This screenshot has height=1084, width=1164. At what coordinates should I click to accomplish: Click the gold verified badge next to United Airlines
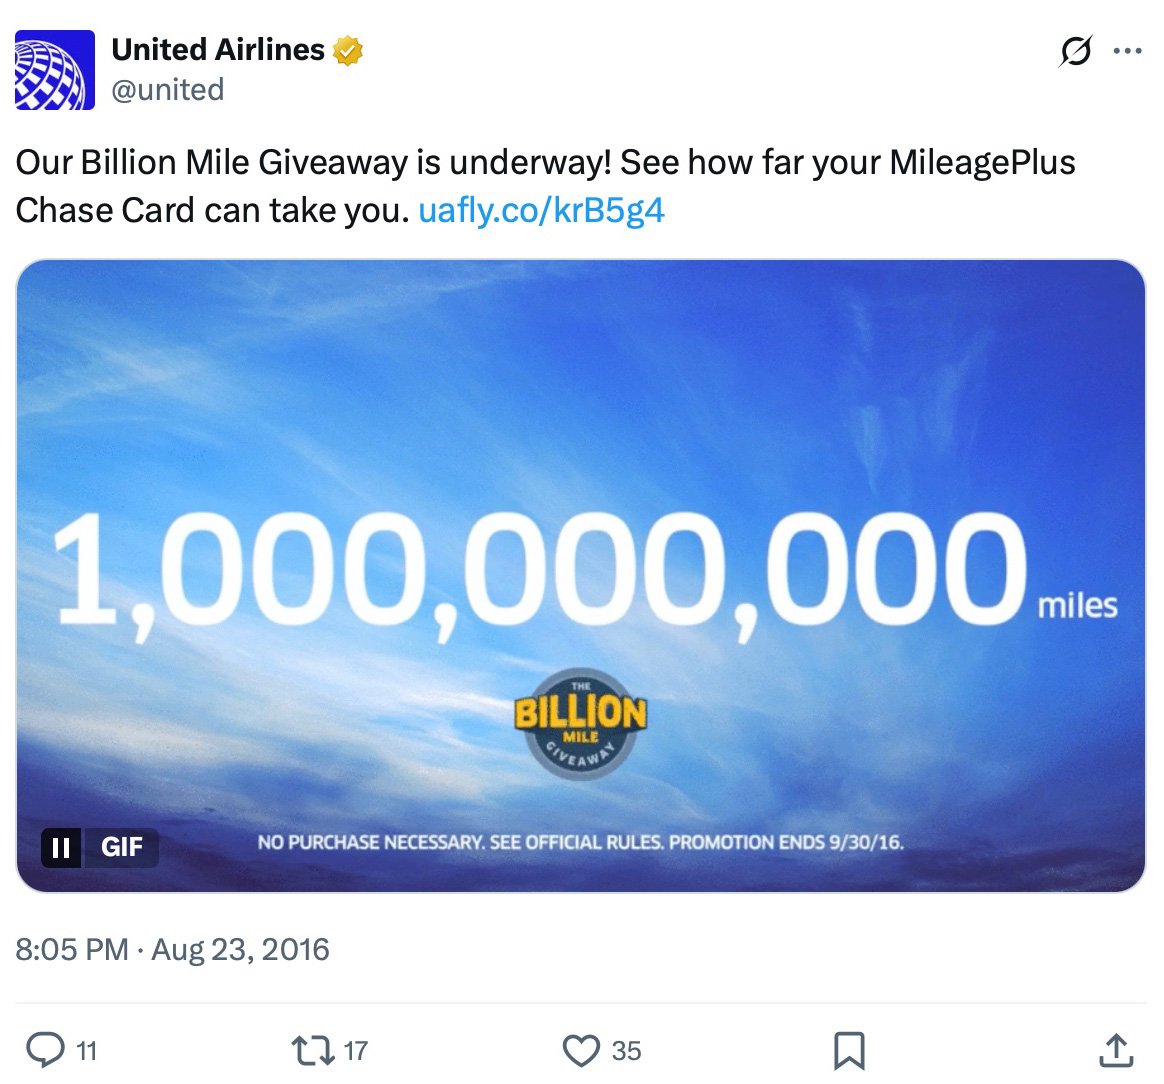point(348,48)
